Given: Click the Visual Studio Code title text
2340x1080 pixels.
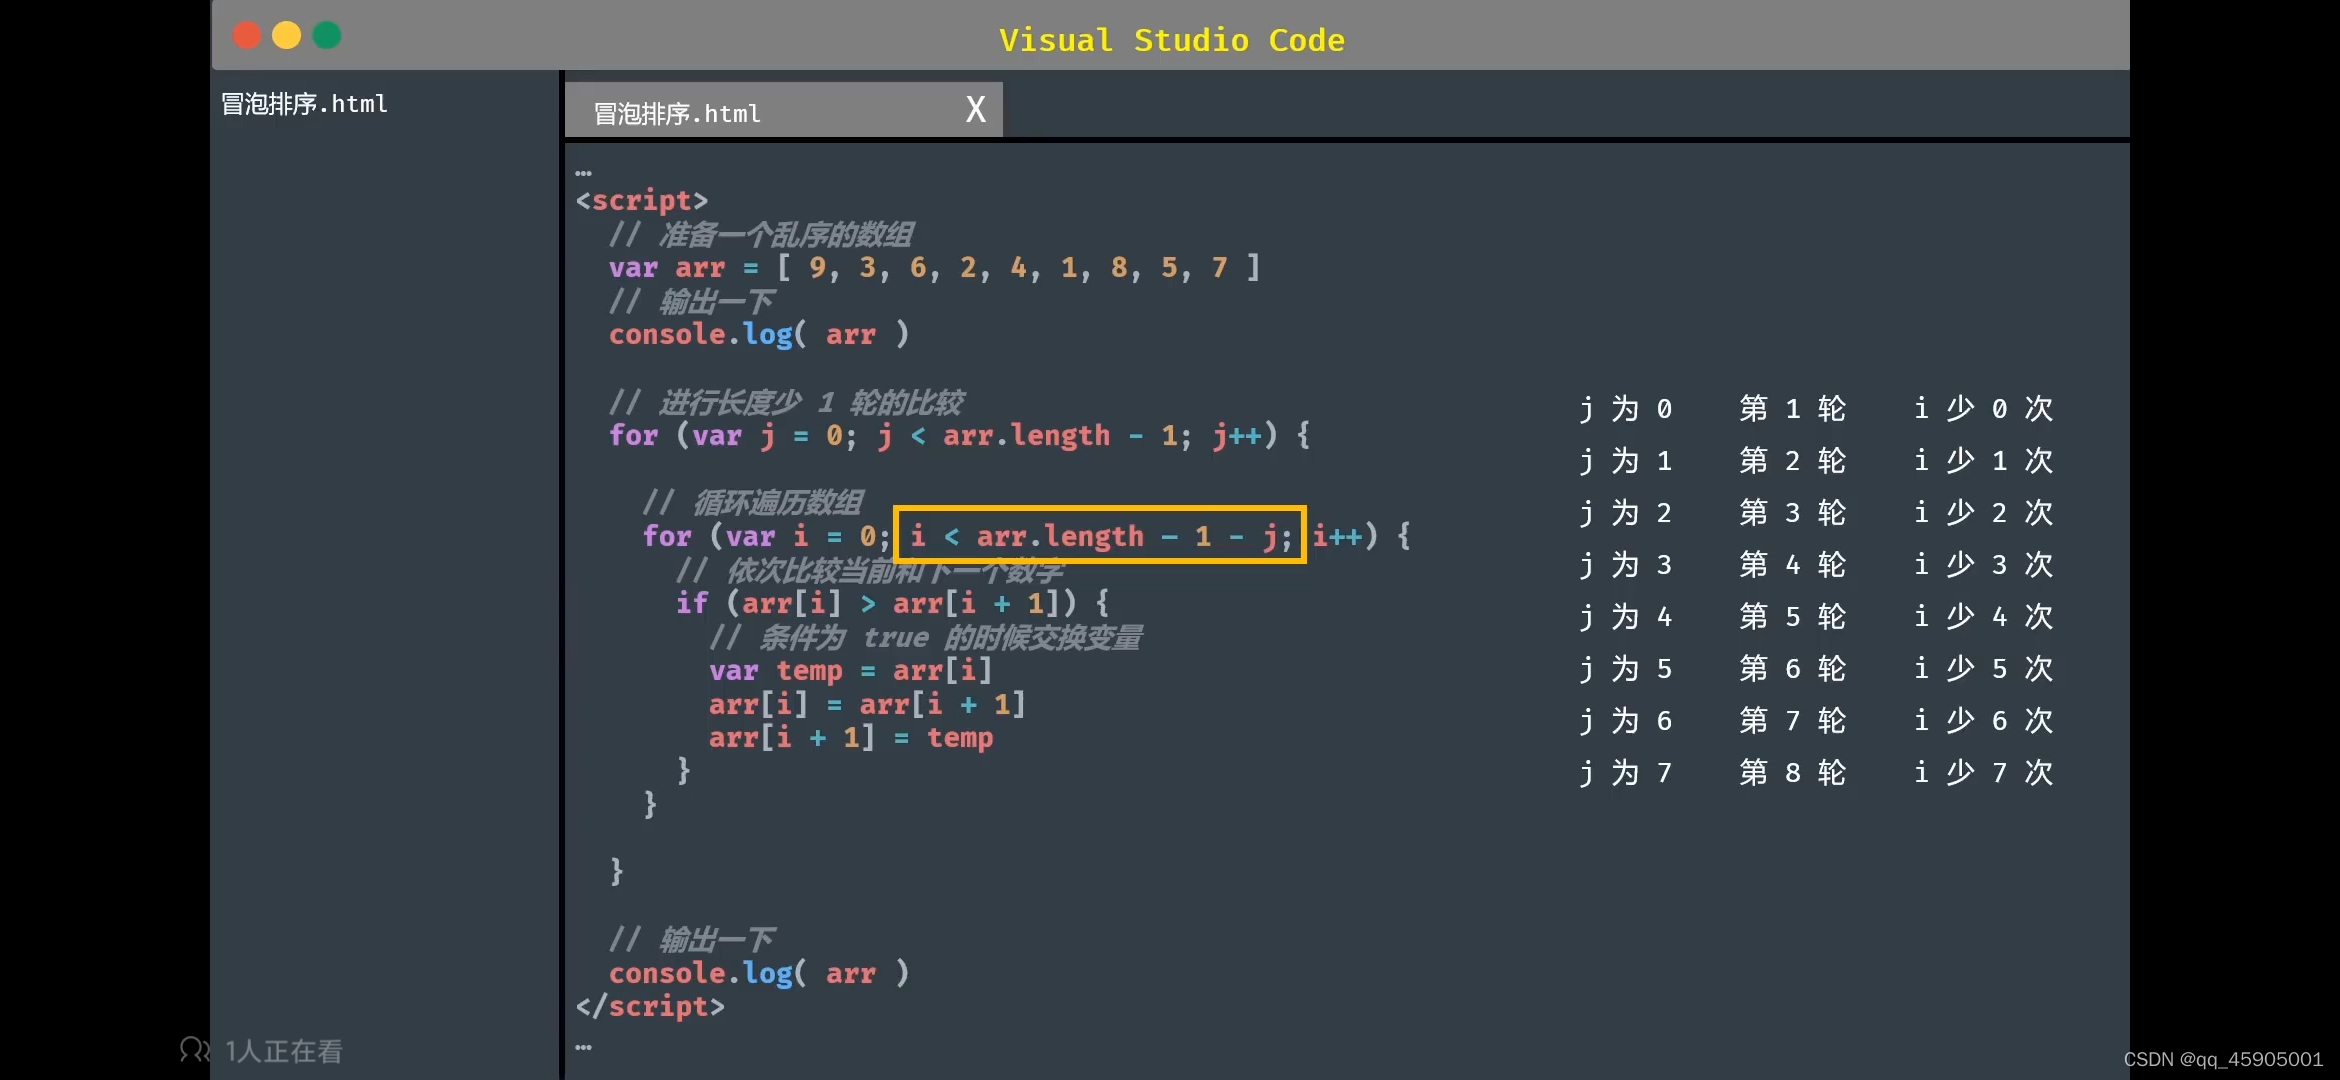Looking at the screenshot, I should pos(1171,40).
